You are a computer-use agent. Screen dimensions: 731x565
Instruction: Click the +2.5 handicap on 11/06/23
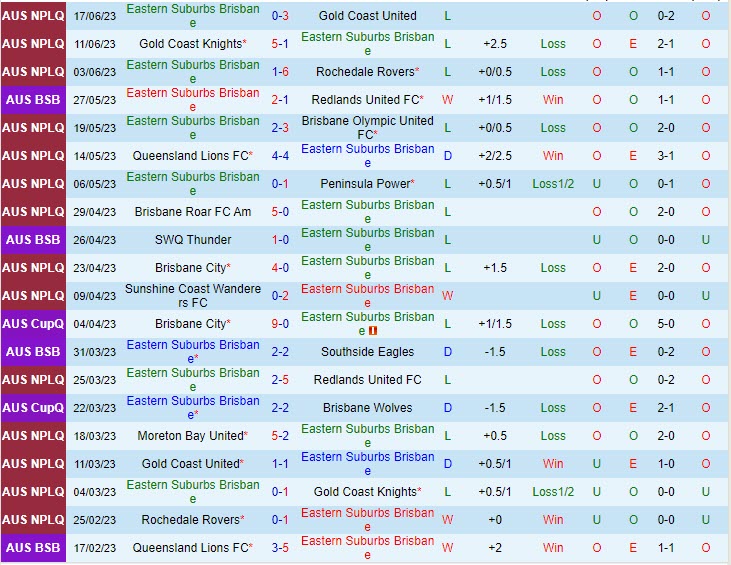point(495,44)
